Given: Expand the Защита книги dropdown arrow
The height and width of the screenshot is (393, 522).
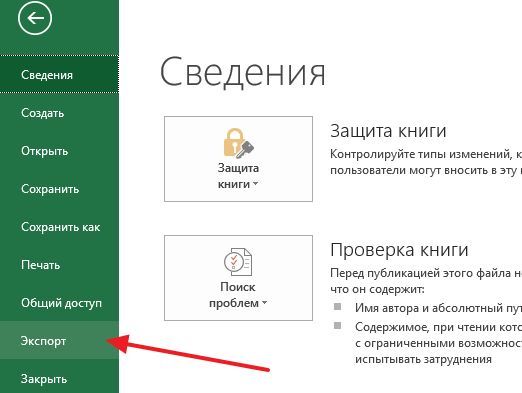Looking at the screenshot, I should pos(256,184).
